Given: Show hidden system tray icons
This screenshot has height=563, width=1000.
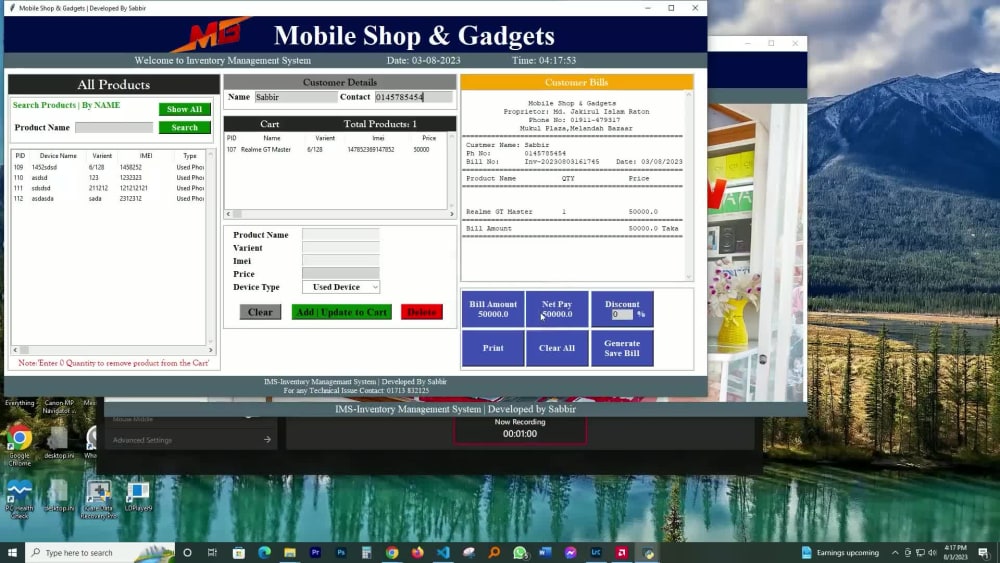Looking at the screenshot, I should click(895, 553).
